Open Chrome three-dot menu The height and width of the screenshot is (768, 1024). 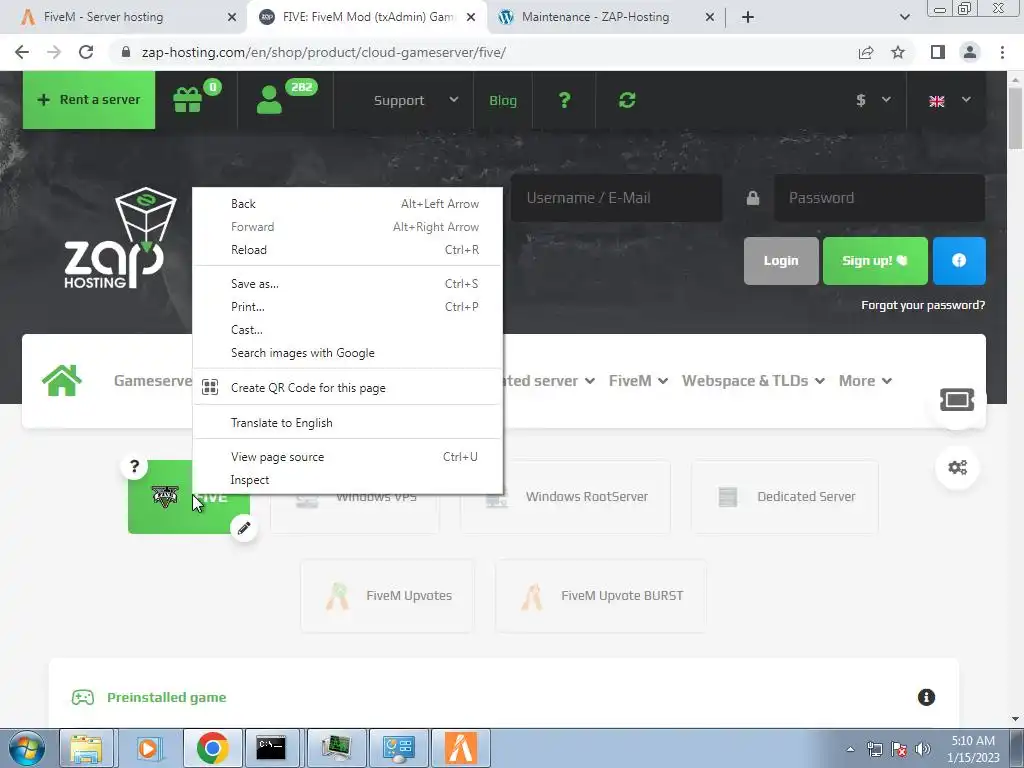(1002, 52)
